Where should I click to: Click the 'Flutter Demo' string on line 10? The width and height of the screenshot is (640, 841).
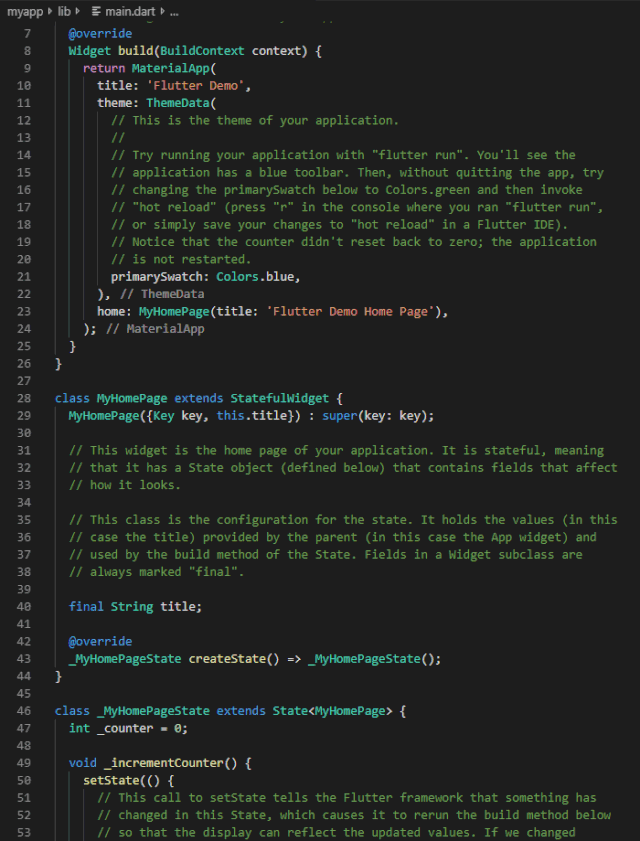(196, 86)
